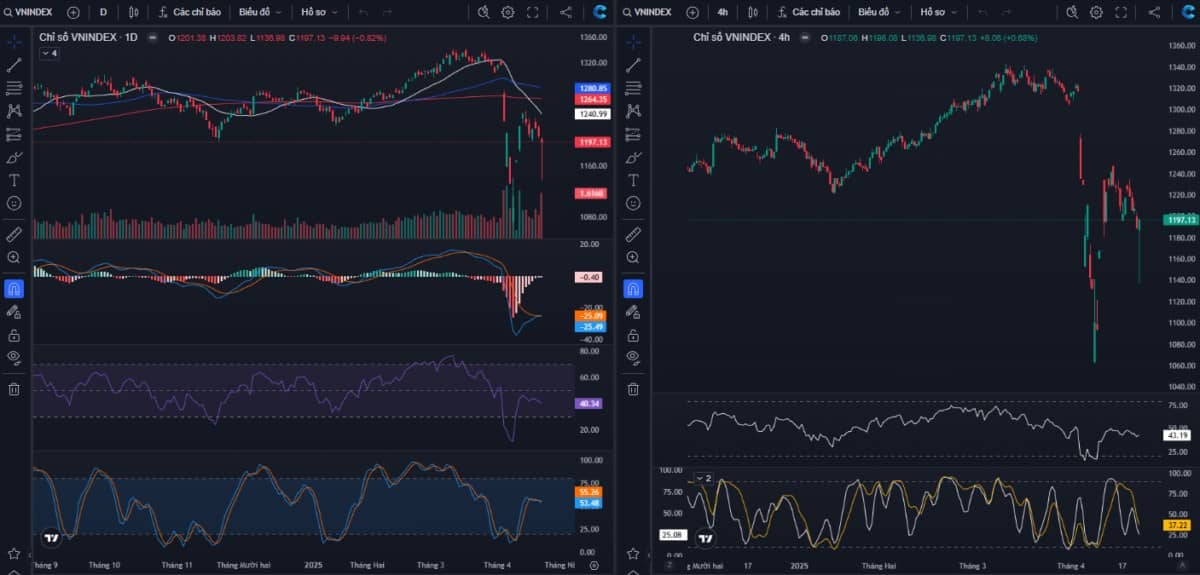
Task: Open chart settings gear in left chart toolbar
Action: (508, 12)
